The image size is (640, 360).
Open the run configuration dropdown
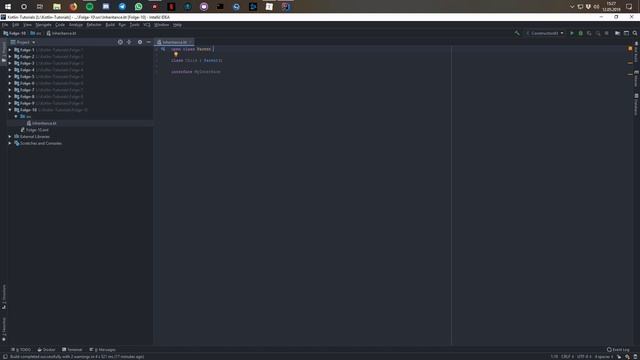545,33
